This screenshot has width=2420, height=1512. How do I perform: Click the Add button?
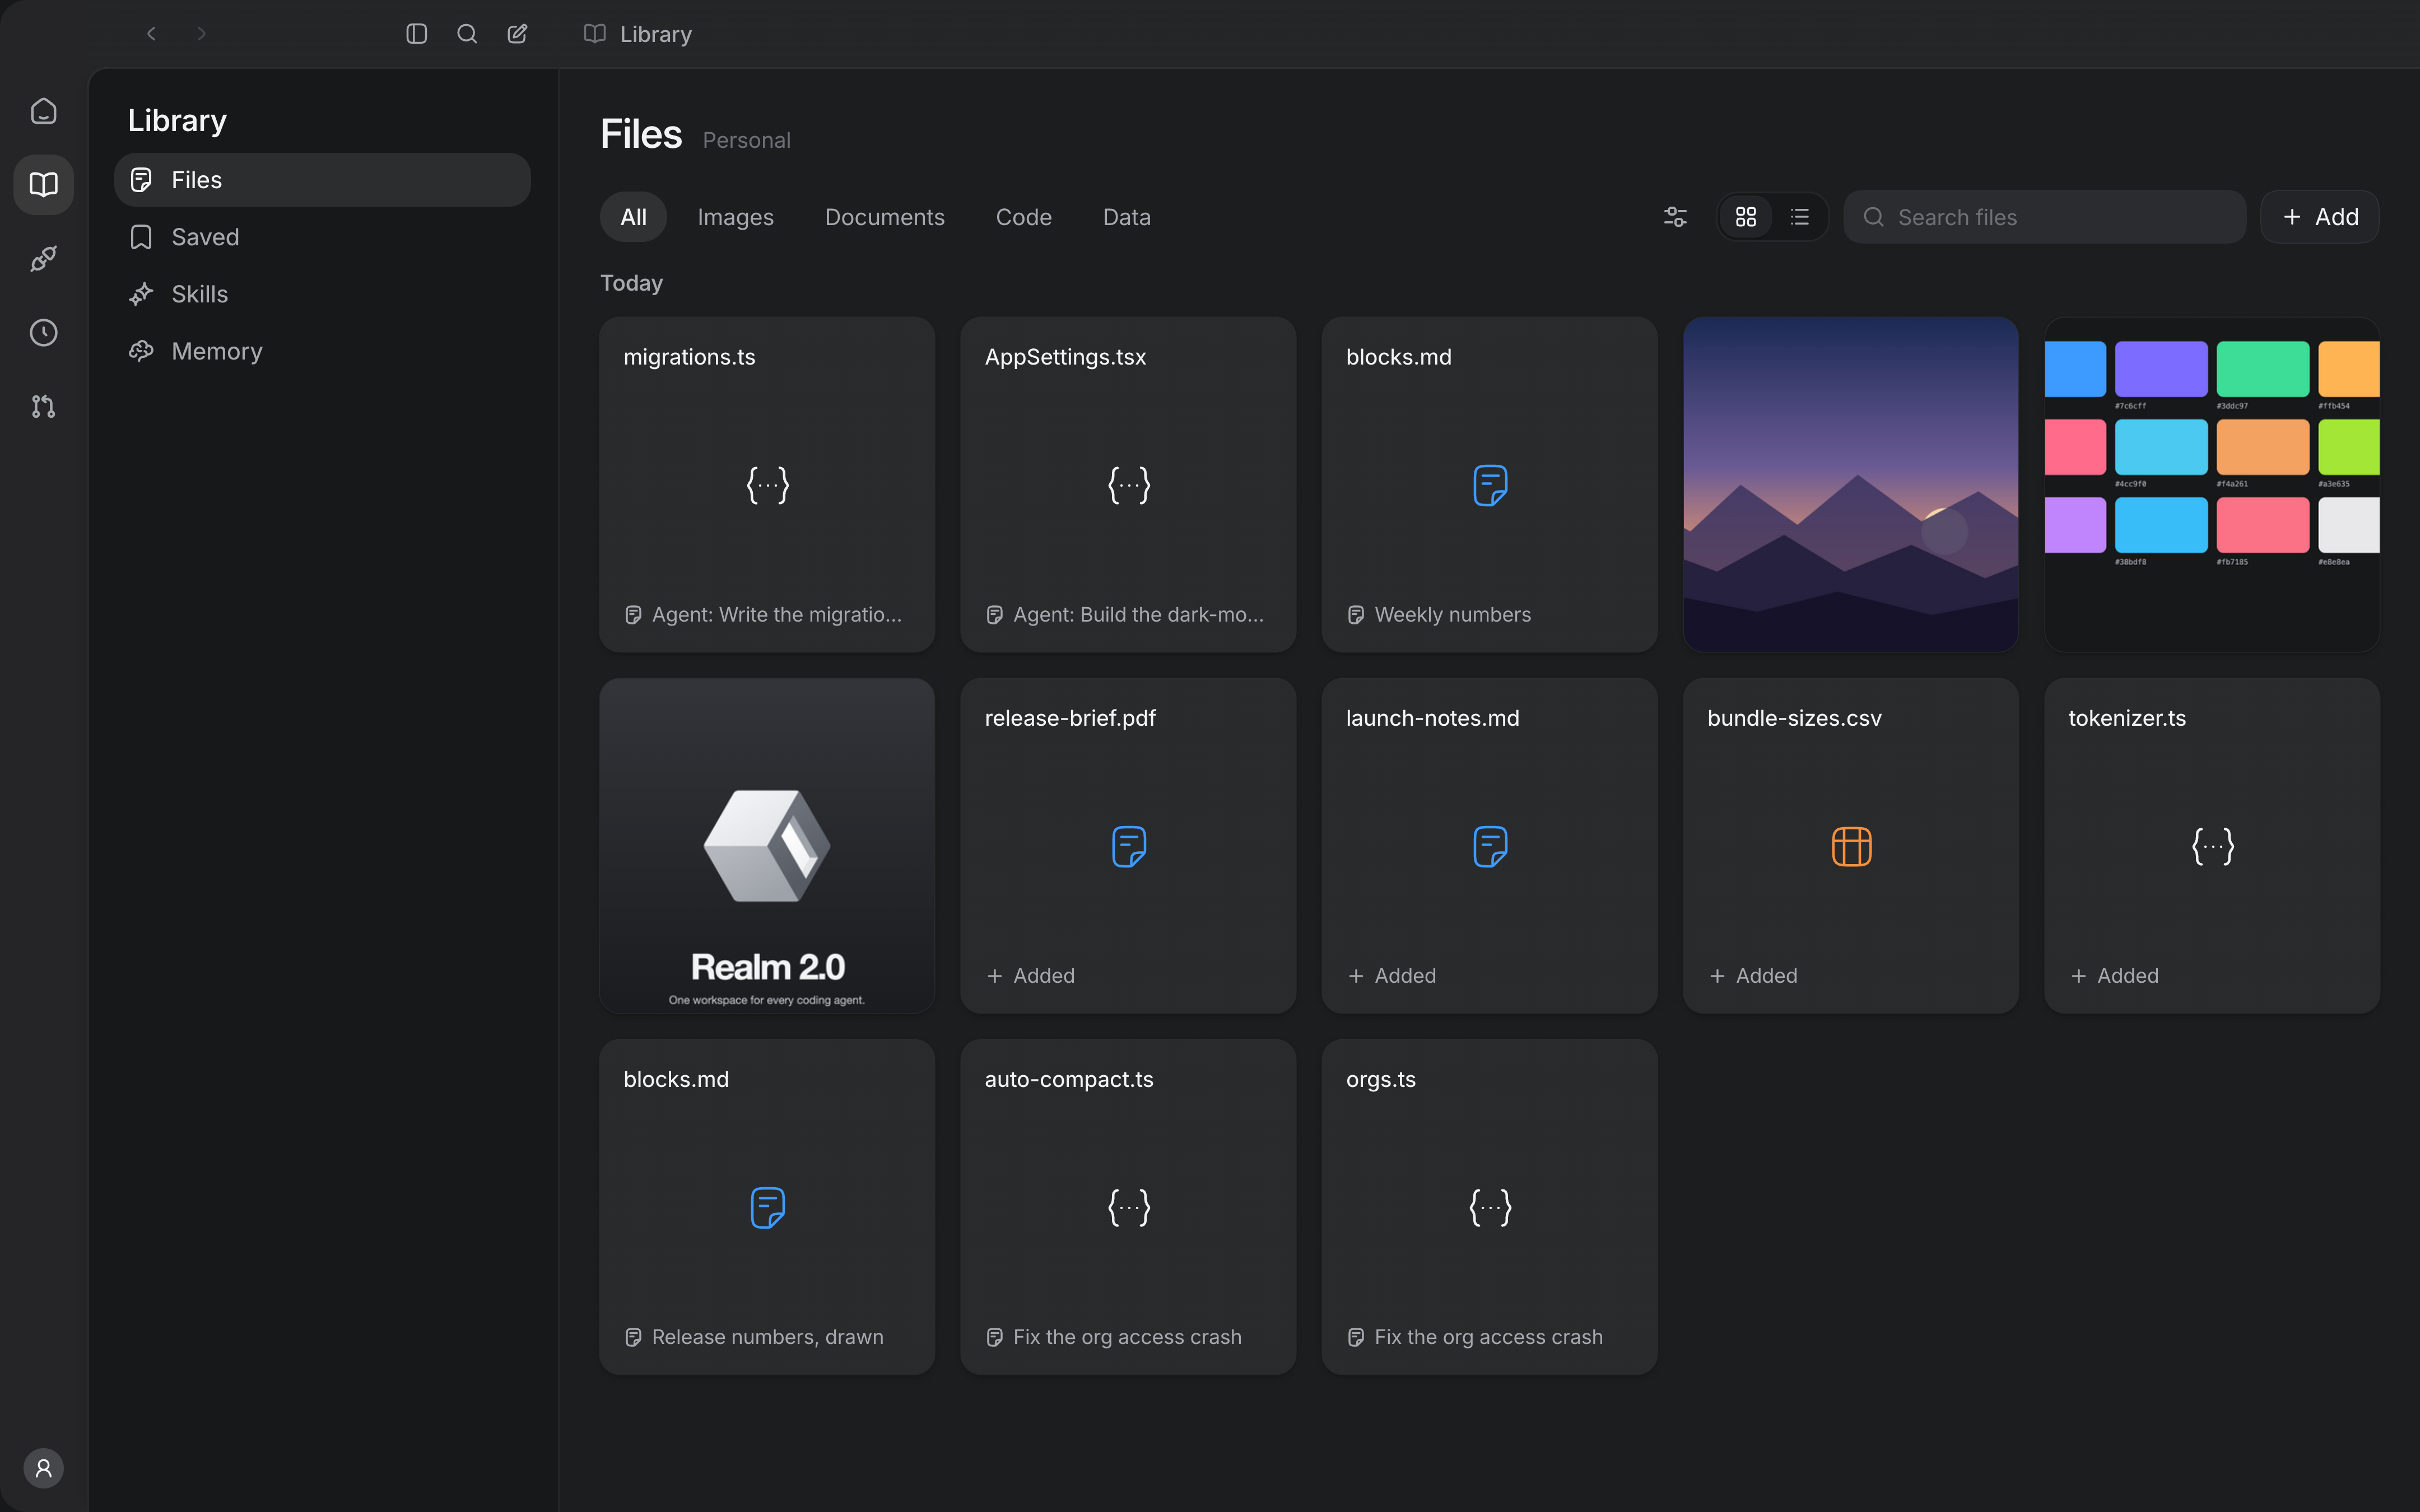click(x=2320, y=217)
